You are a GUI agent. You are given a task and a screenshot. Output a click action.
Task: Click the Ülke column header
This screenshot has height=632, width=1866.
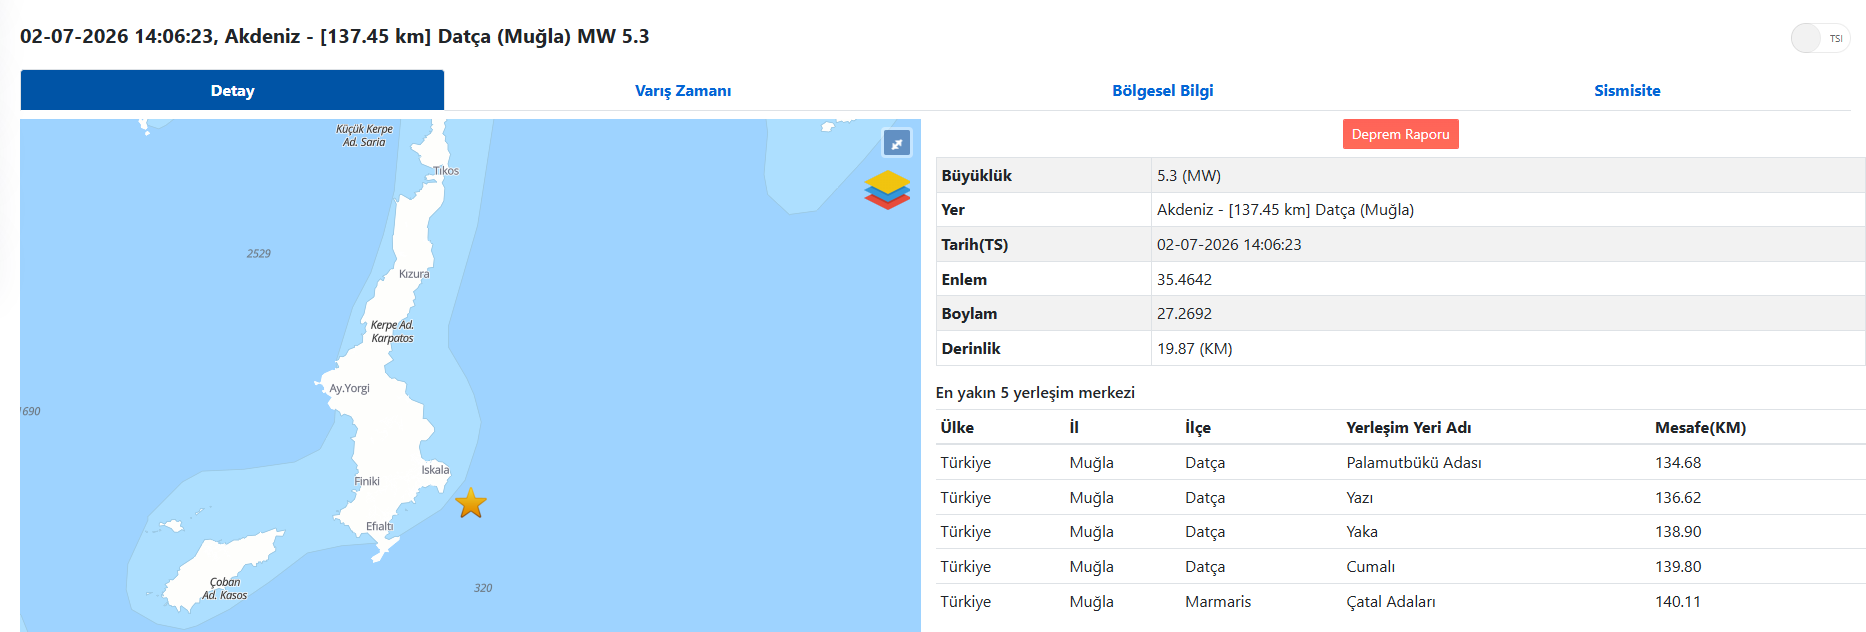click(957, 427)
